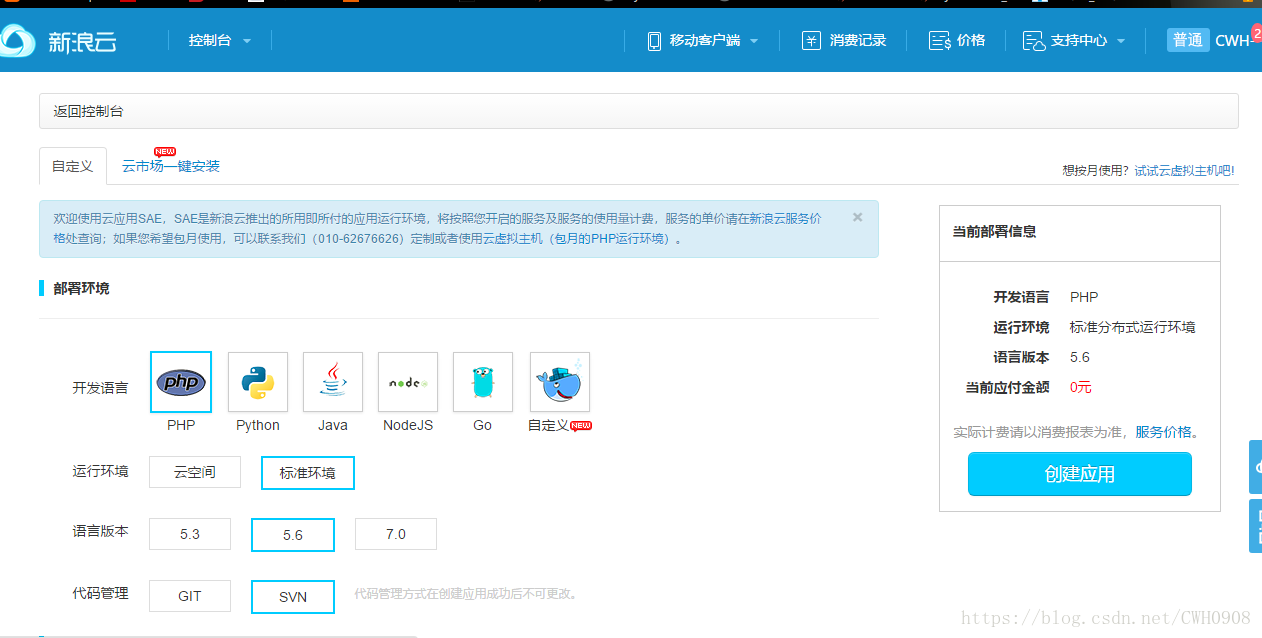Select the NodeJS language icon
The height and width of the screenshot is (638, 1262).
[408, 382]
